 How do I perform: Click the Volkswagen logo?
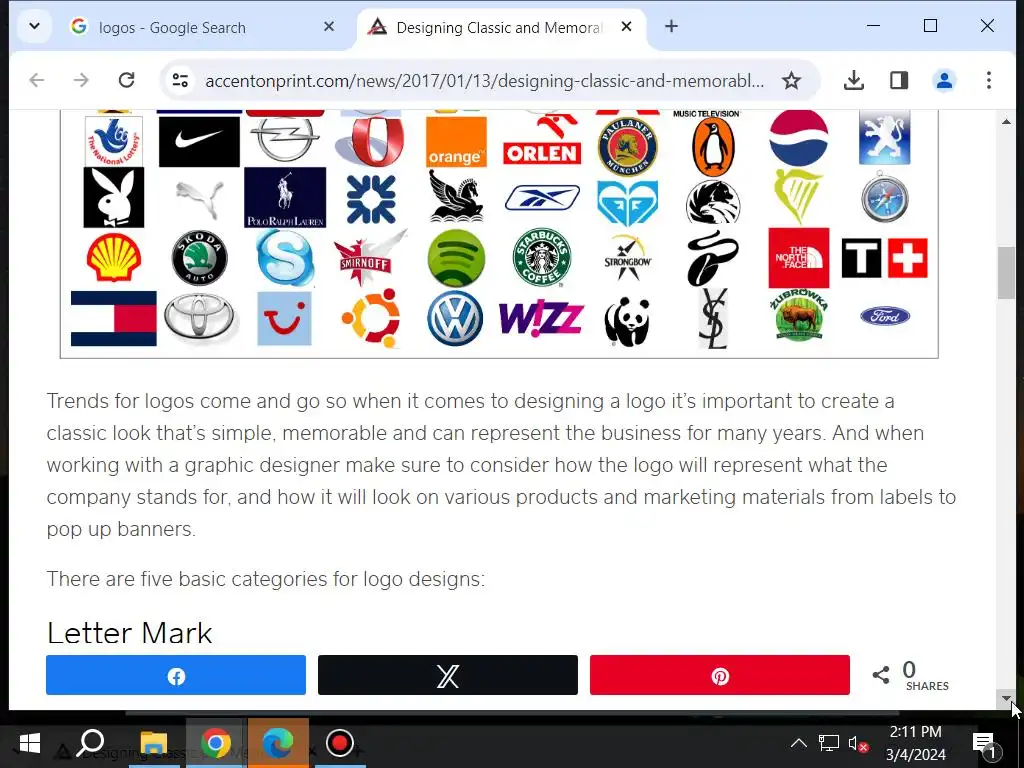455,318
